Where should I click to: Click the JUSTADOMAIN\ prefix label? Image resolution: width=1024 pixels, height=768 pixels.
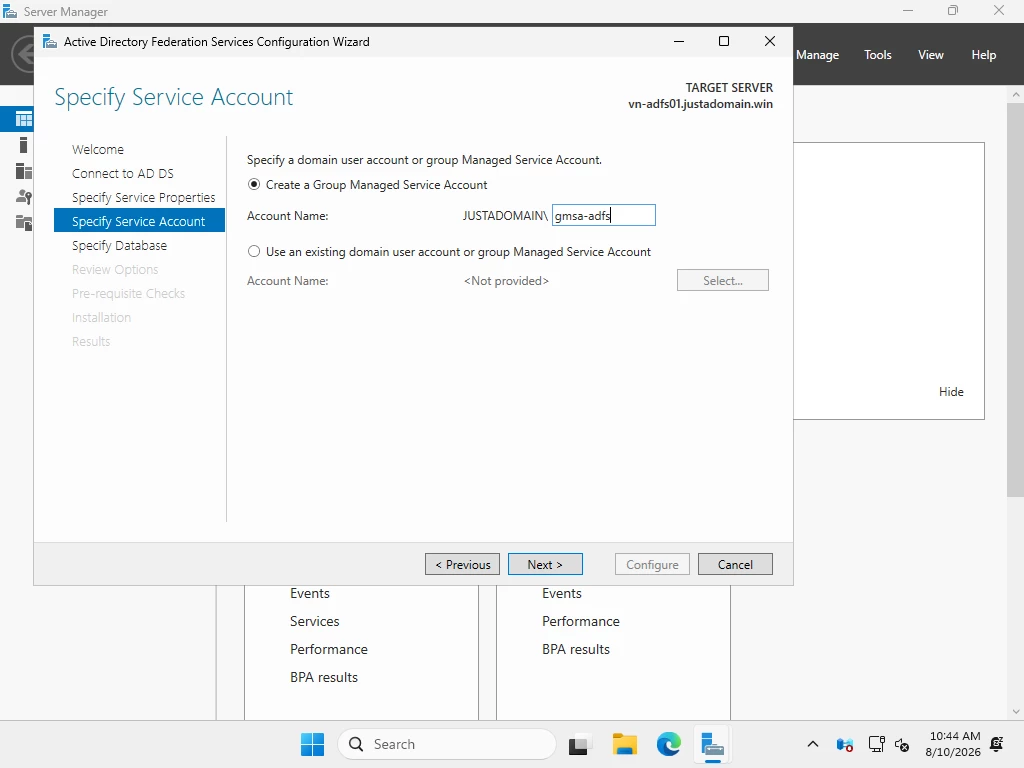(505, 216)
